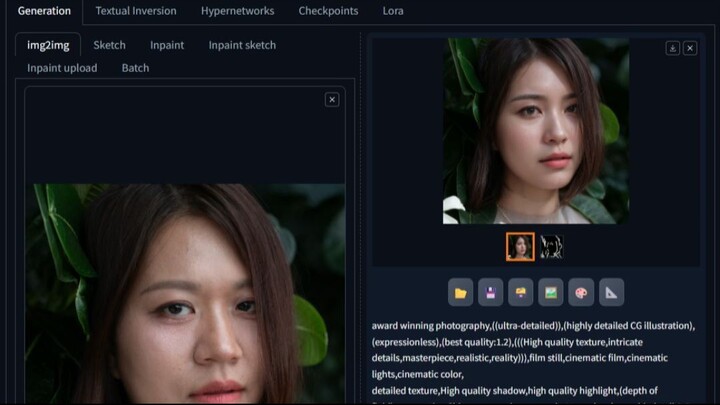
Task: Open the Hypernetworks tab
Action: coord(237,11)
